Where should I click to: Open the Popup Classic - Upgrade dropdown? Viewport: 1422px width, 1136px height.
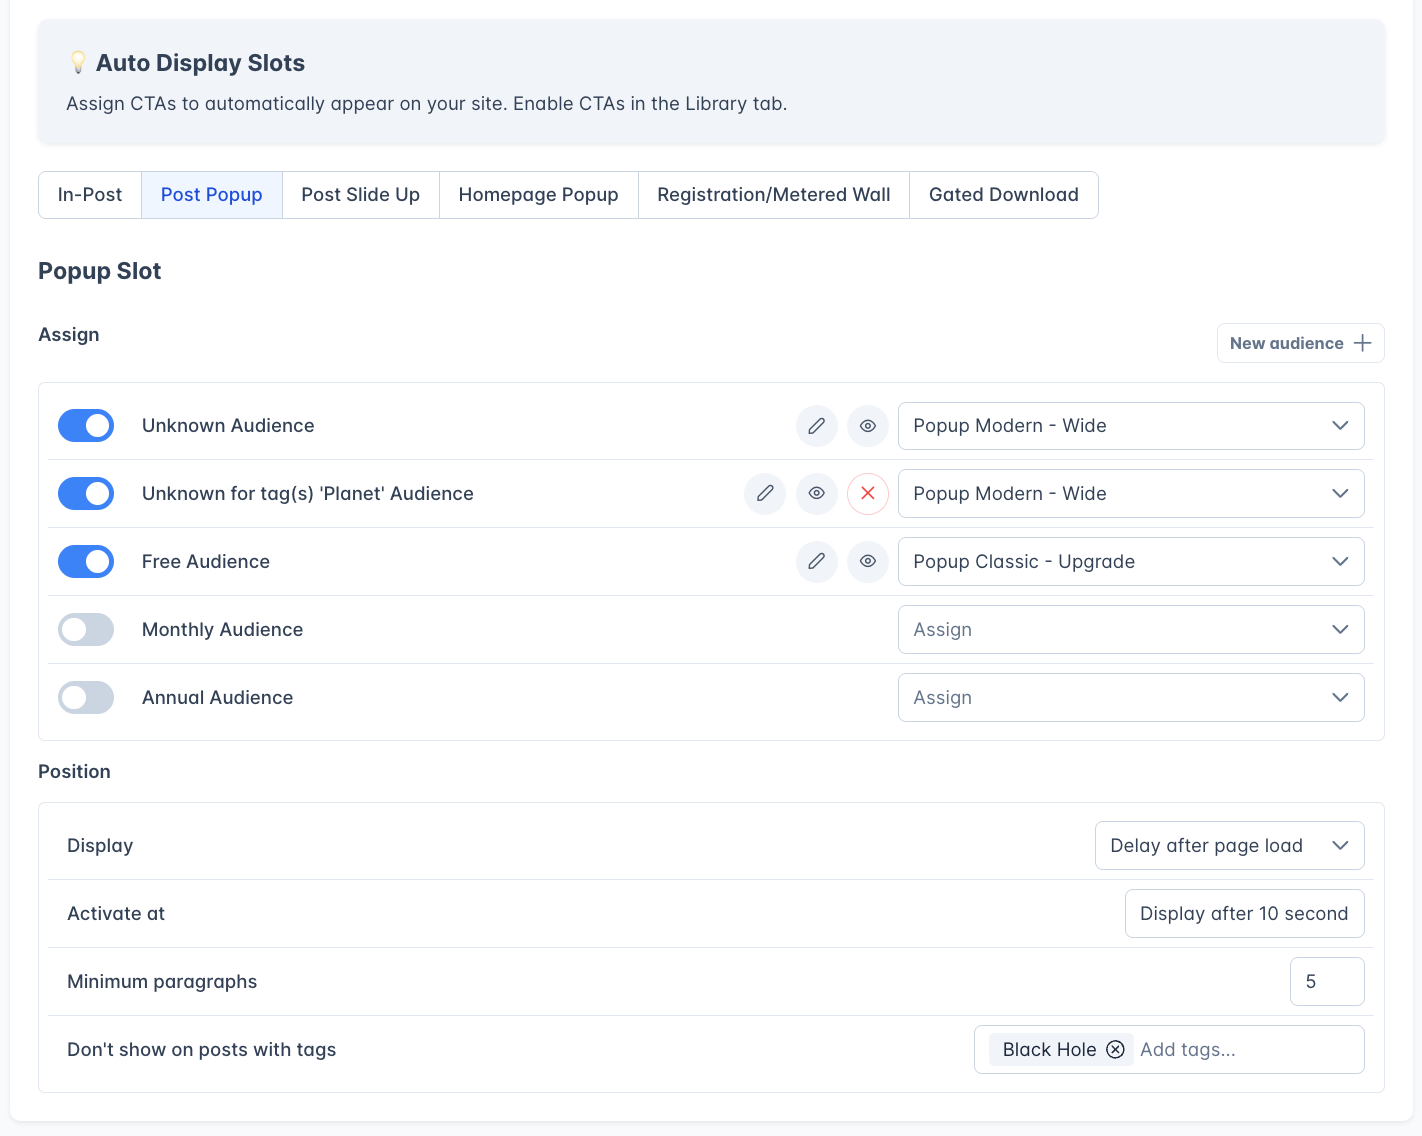click(1131, 562)
